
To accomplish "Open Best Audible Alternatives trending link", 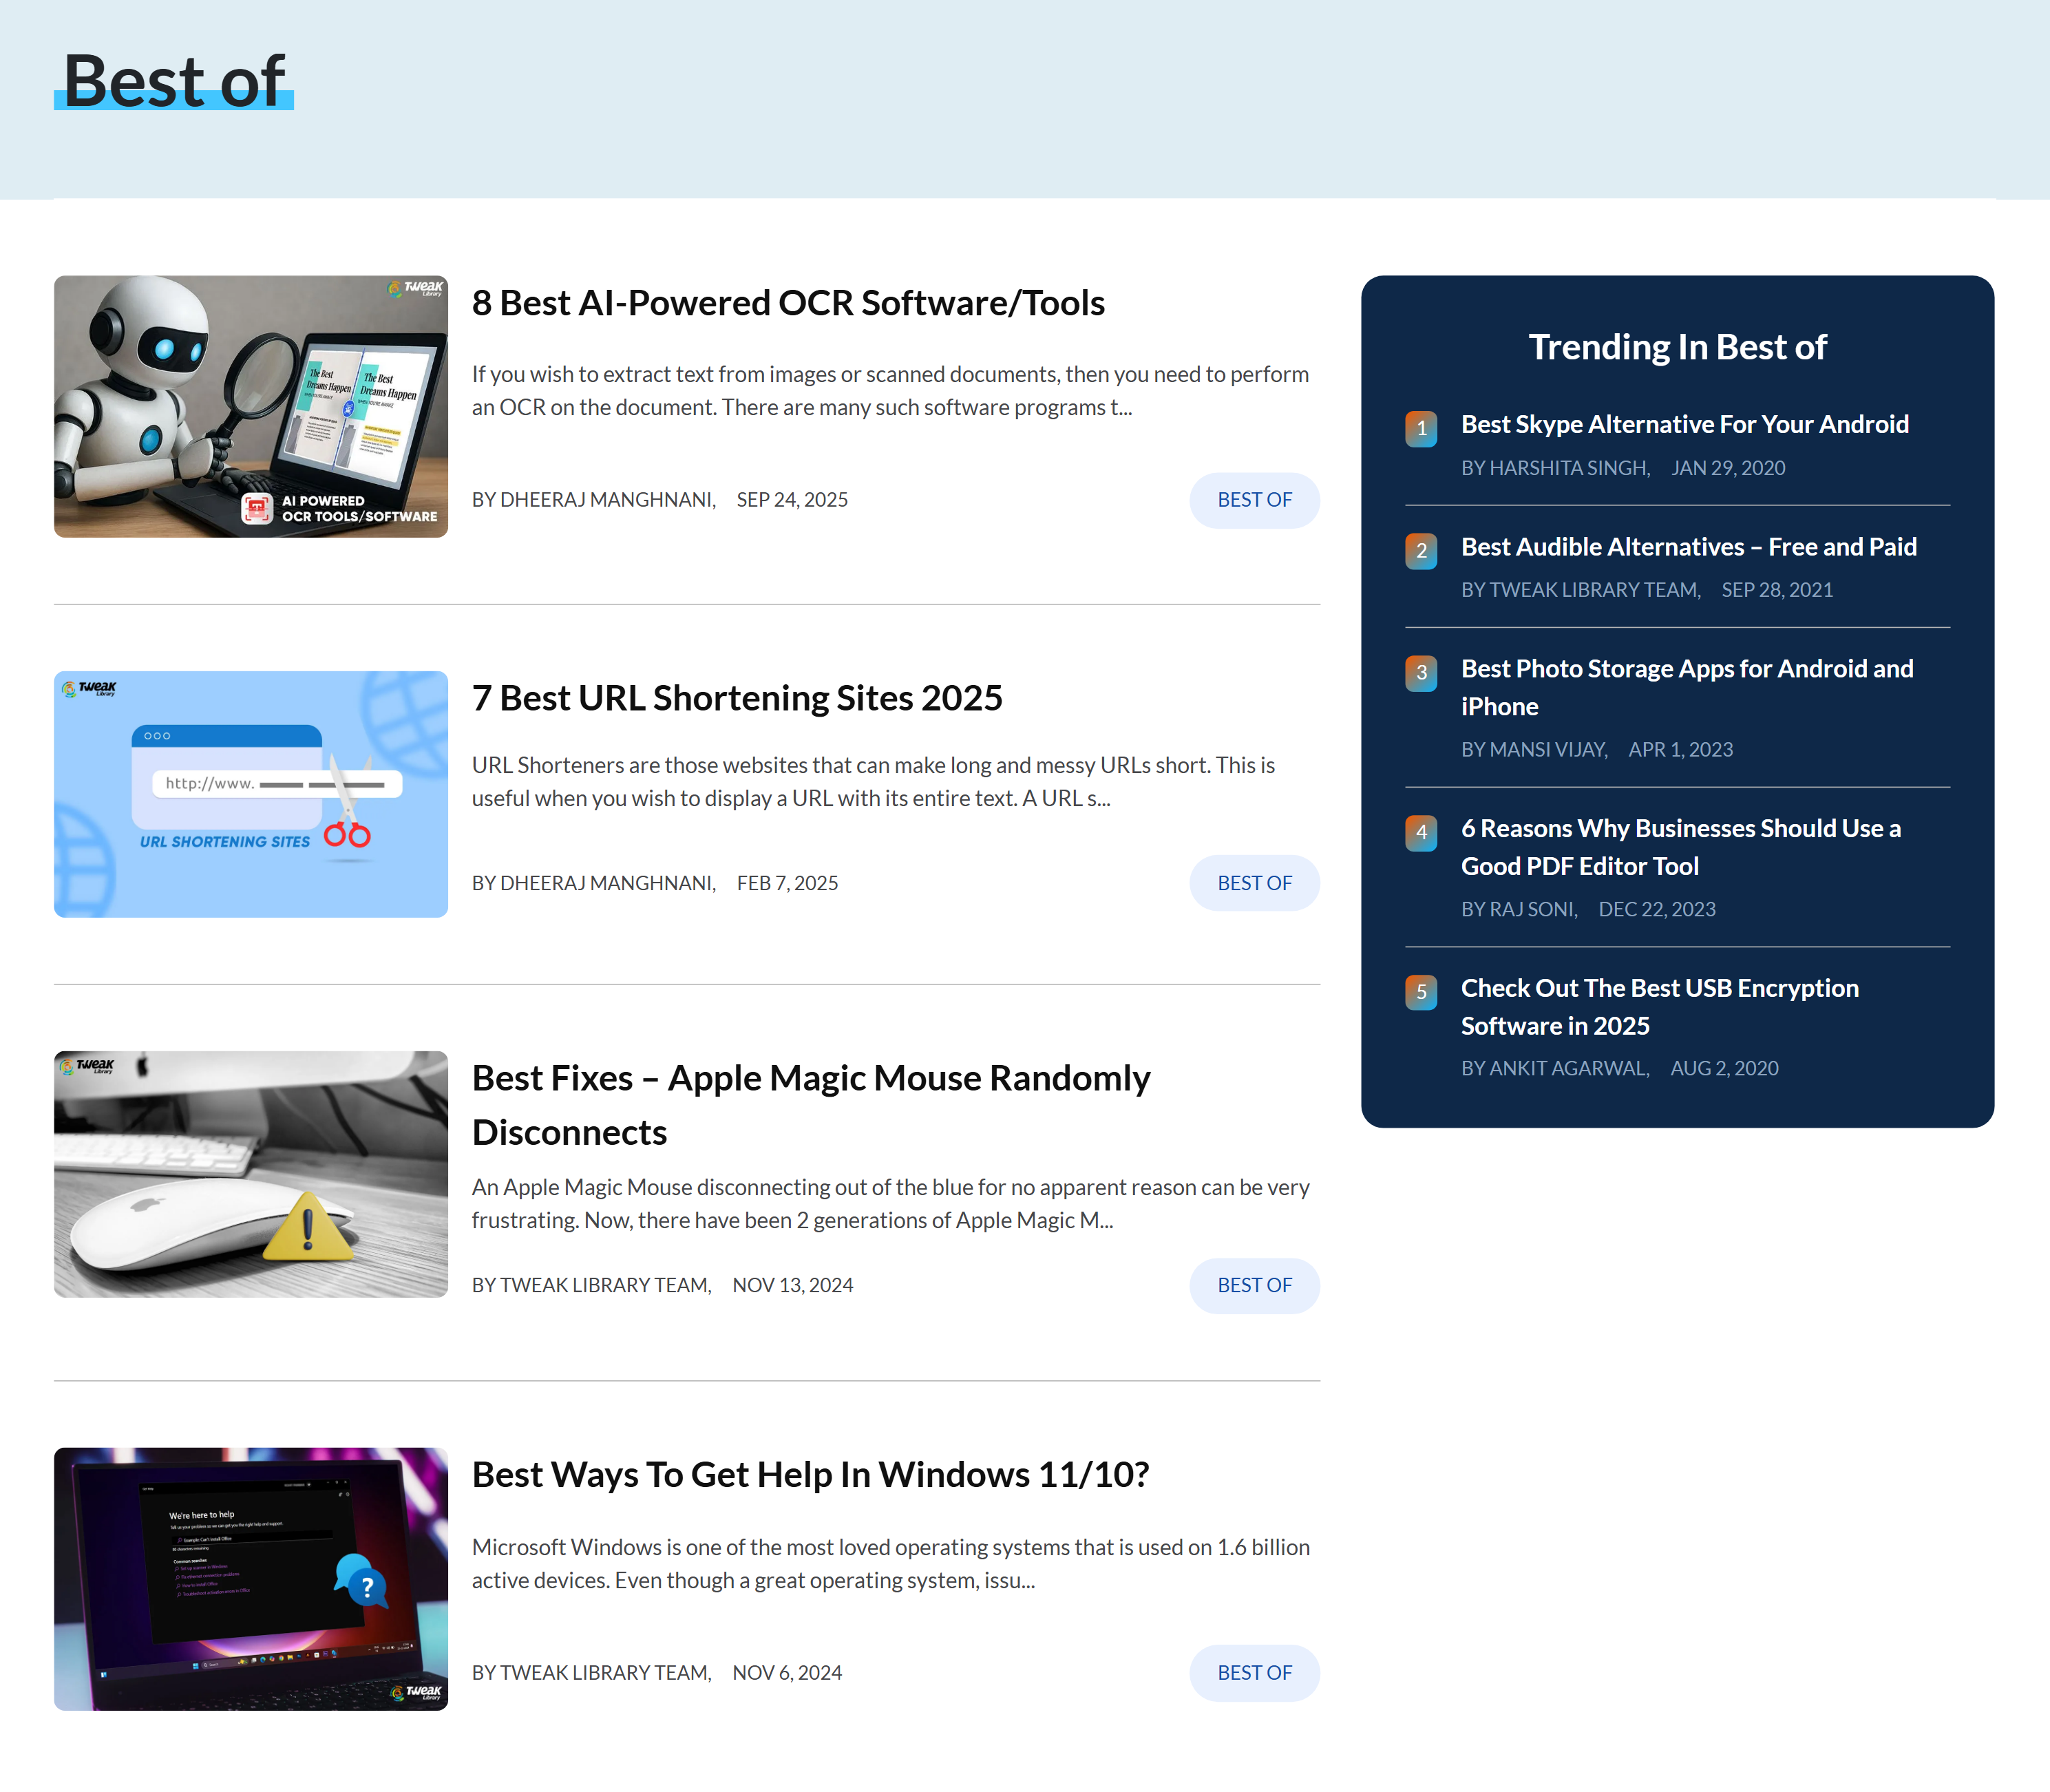I will click(1688, 547).
